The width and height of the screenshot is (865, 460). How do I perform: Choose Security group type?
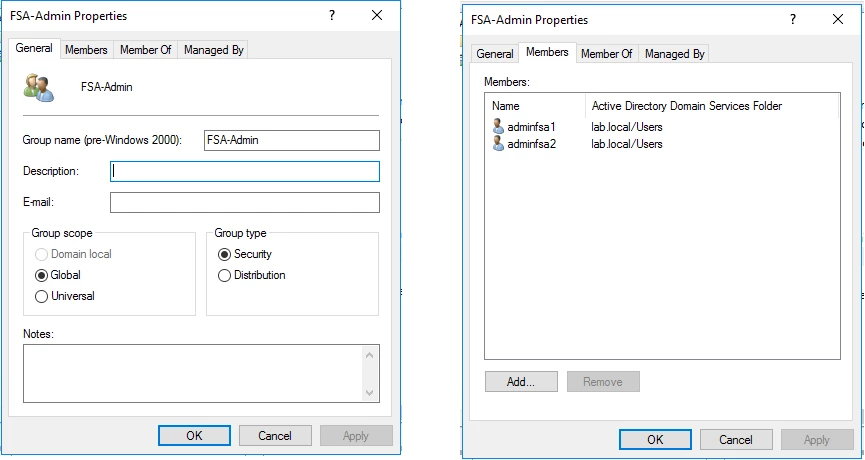[x=245, y=254]
